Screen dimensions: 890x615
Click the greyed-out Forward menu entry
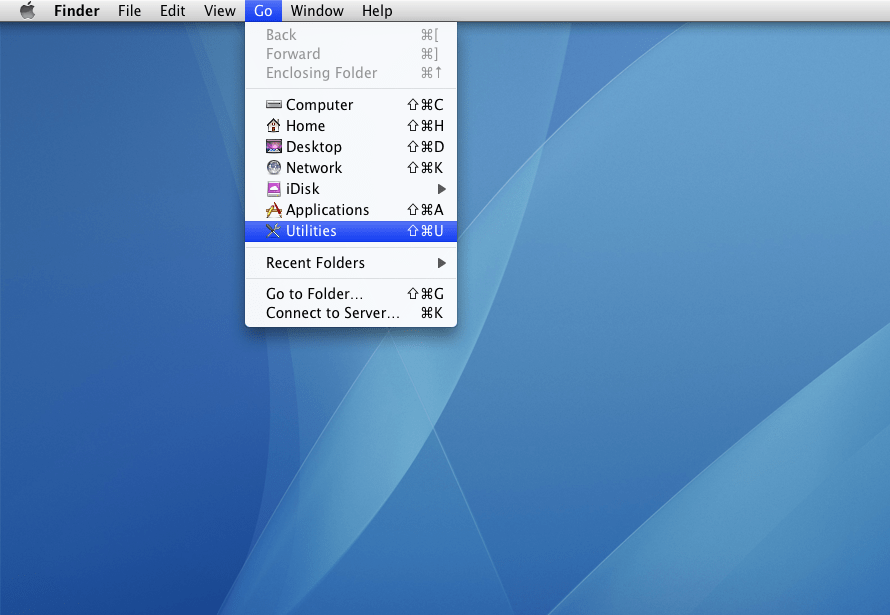pyautogui.click(x=351, y=54)
